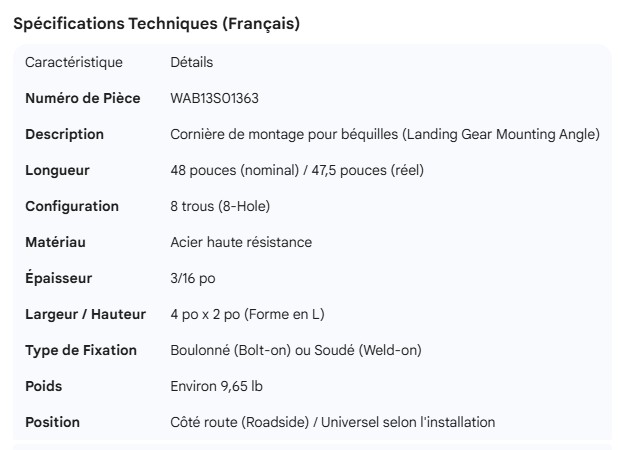Click the '8 trous (8-Hole)' value
This screenshot has height=450, width=623.
220,206
